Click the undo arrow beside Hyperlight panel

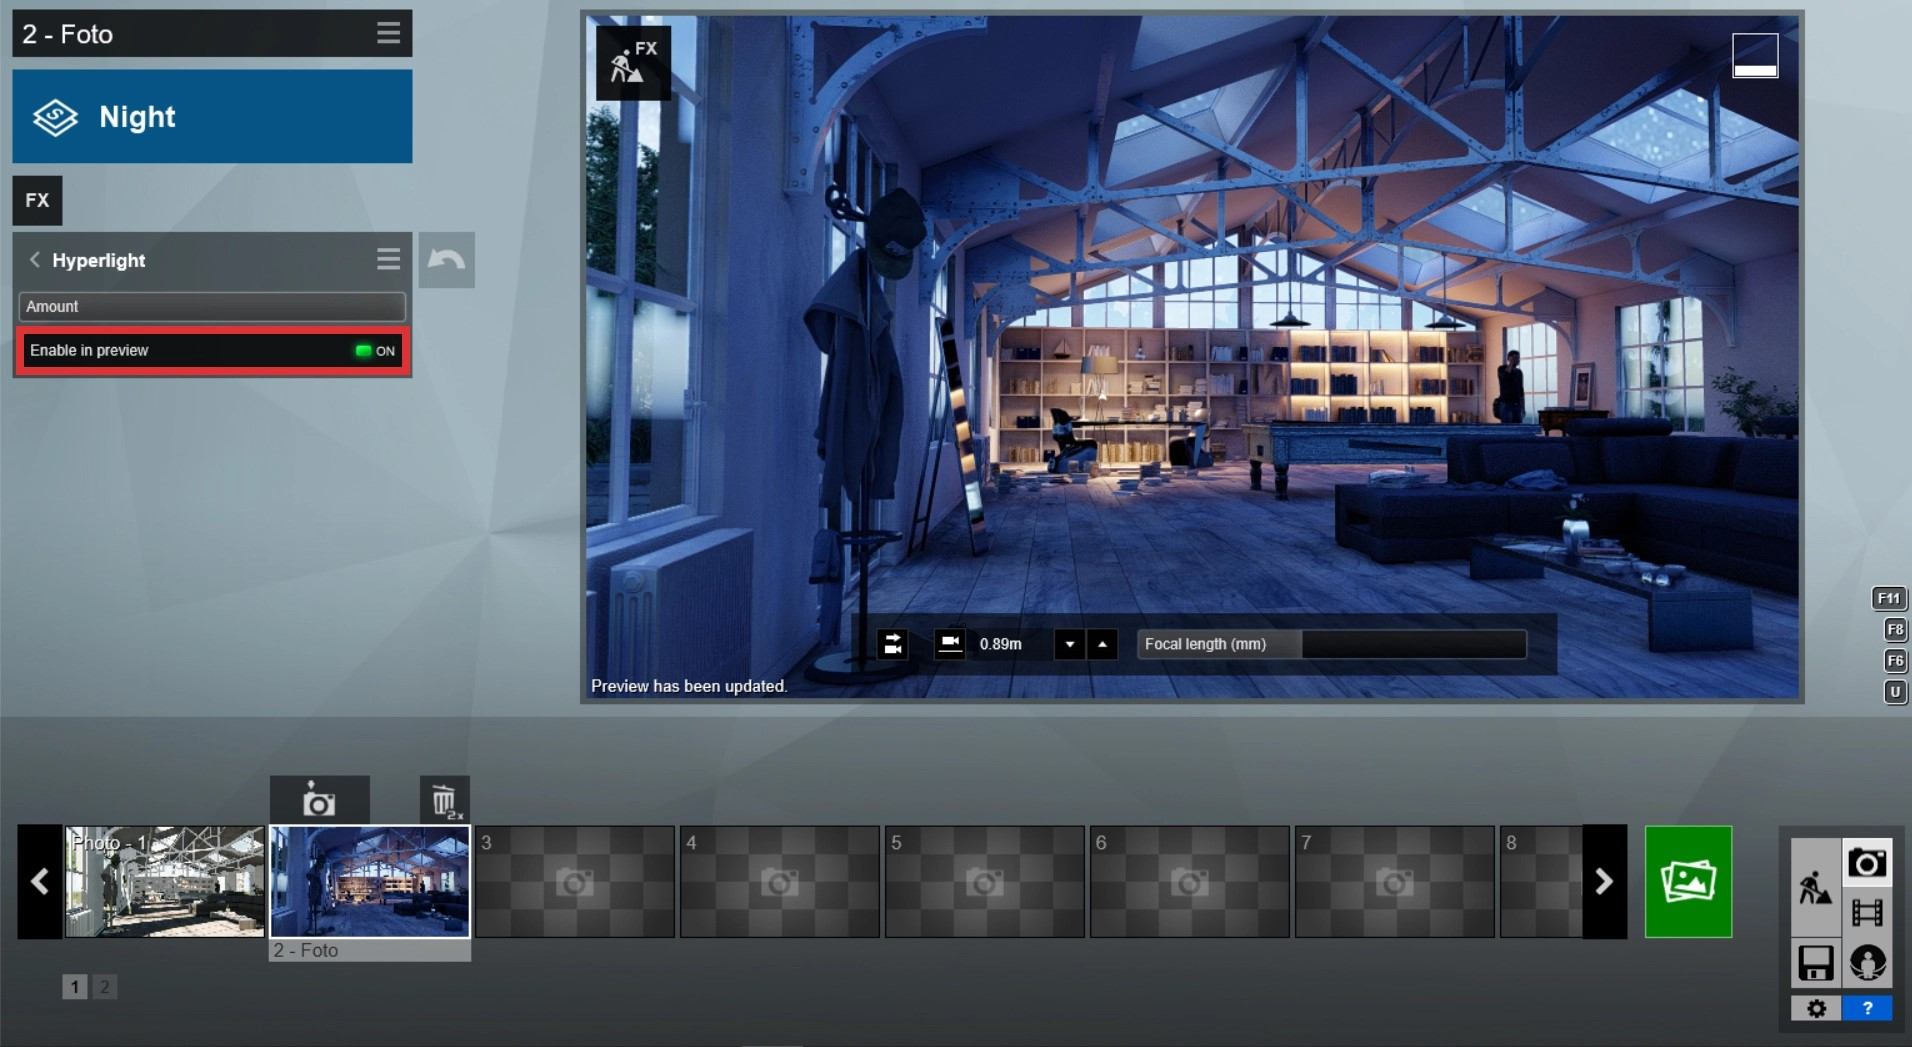446,260
